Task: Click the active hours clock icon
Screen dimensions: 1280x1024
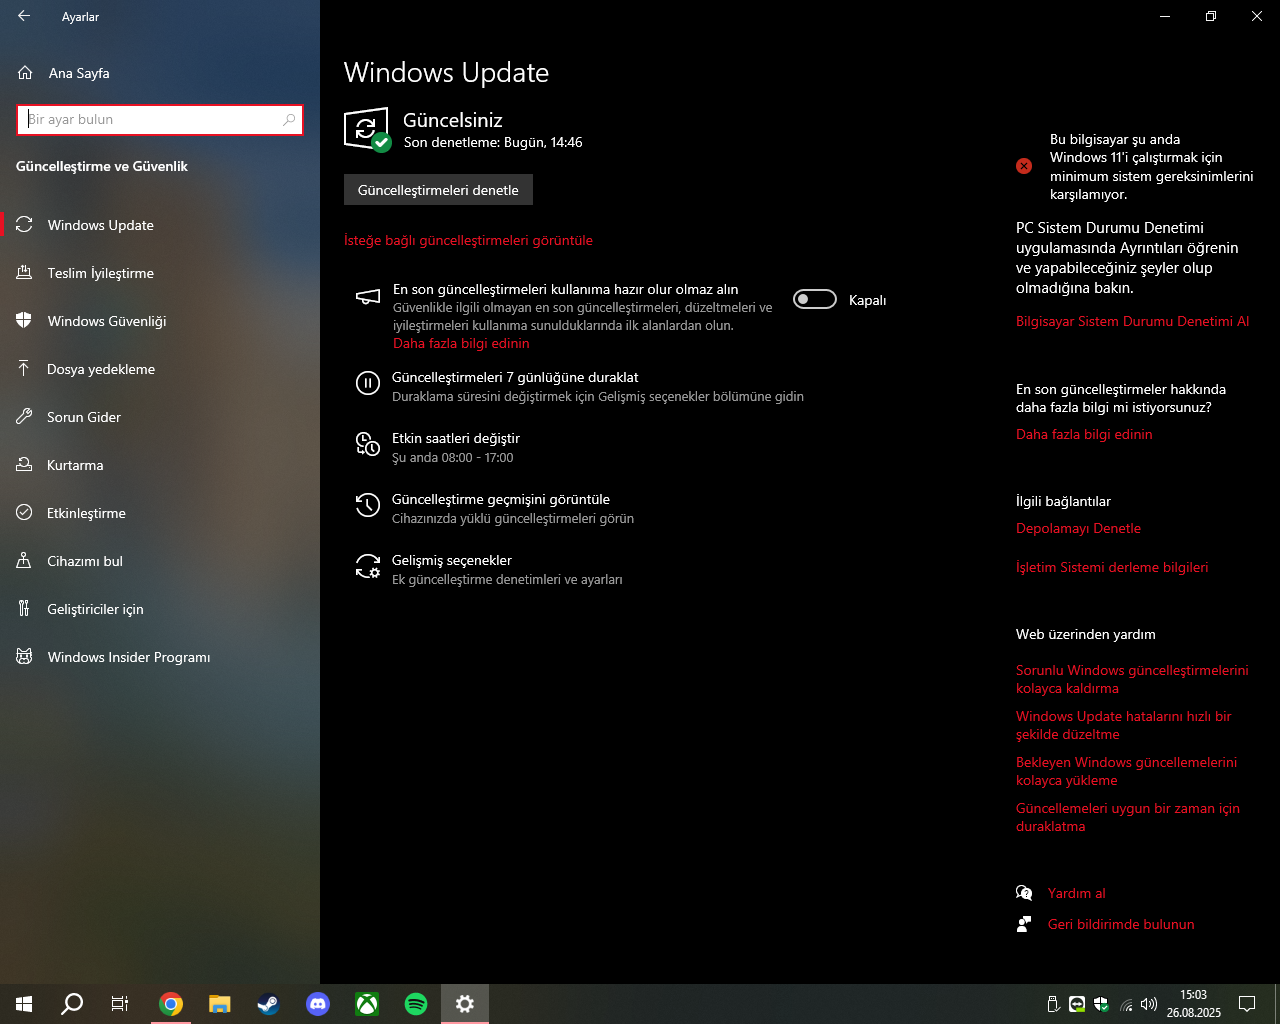Action: coord(368,444)
